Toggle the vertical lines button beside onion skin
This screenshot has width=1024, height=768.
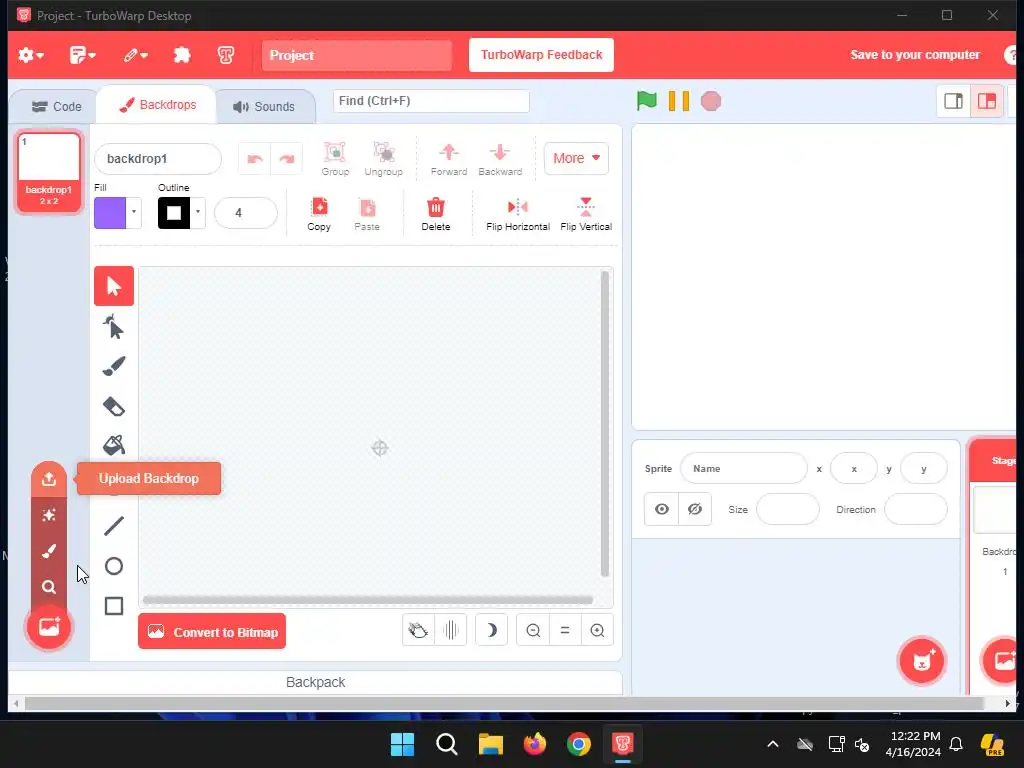pyautogui.click(x=451, y=630)
